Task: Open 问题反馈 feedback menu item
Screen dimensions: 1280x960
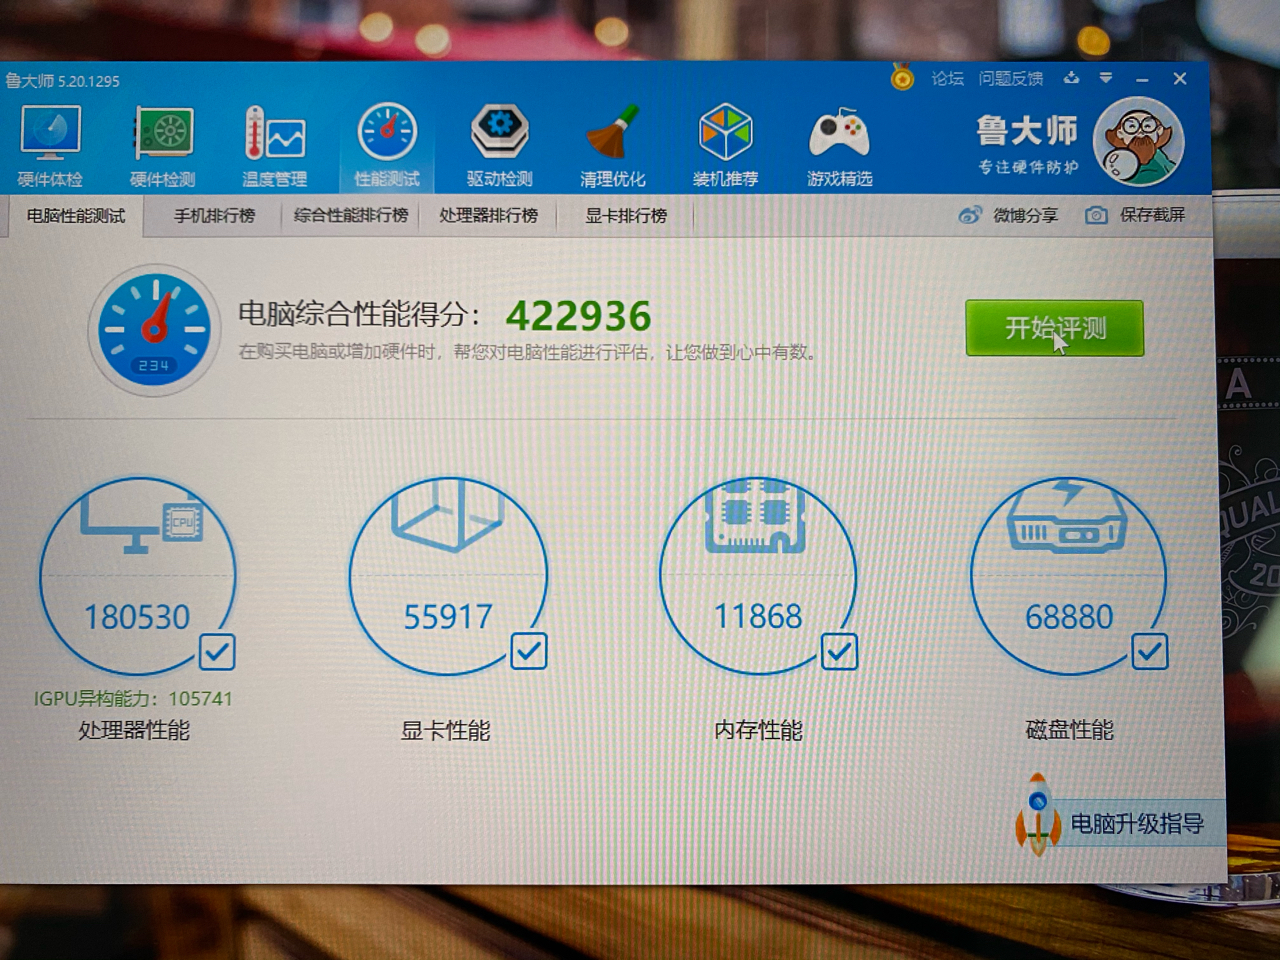Action: click(1010, 78)
